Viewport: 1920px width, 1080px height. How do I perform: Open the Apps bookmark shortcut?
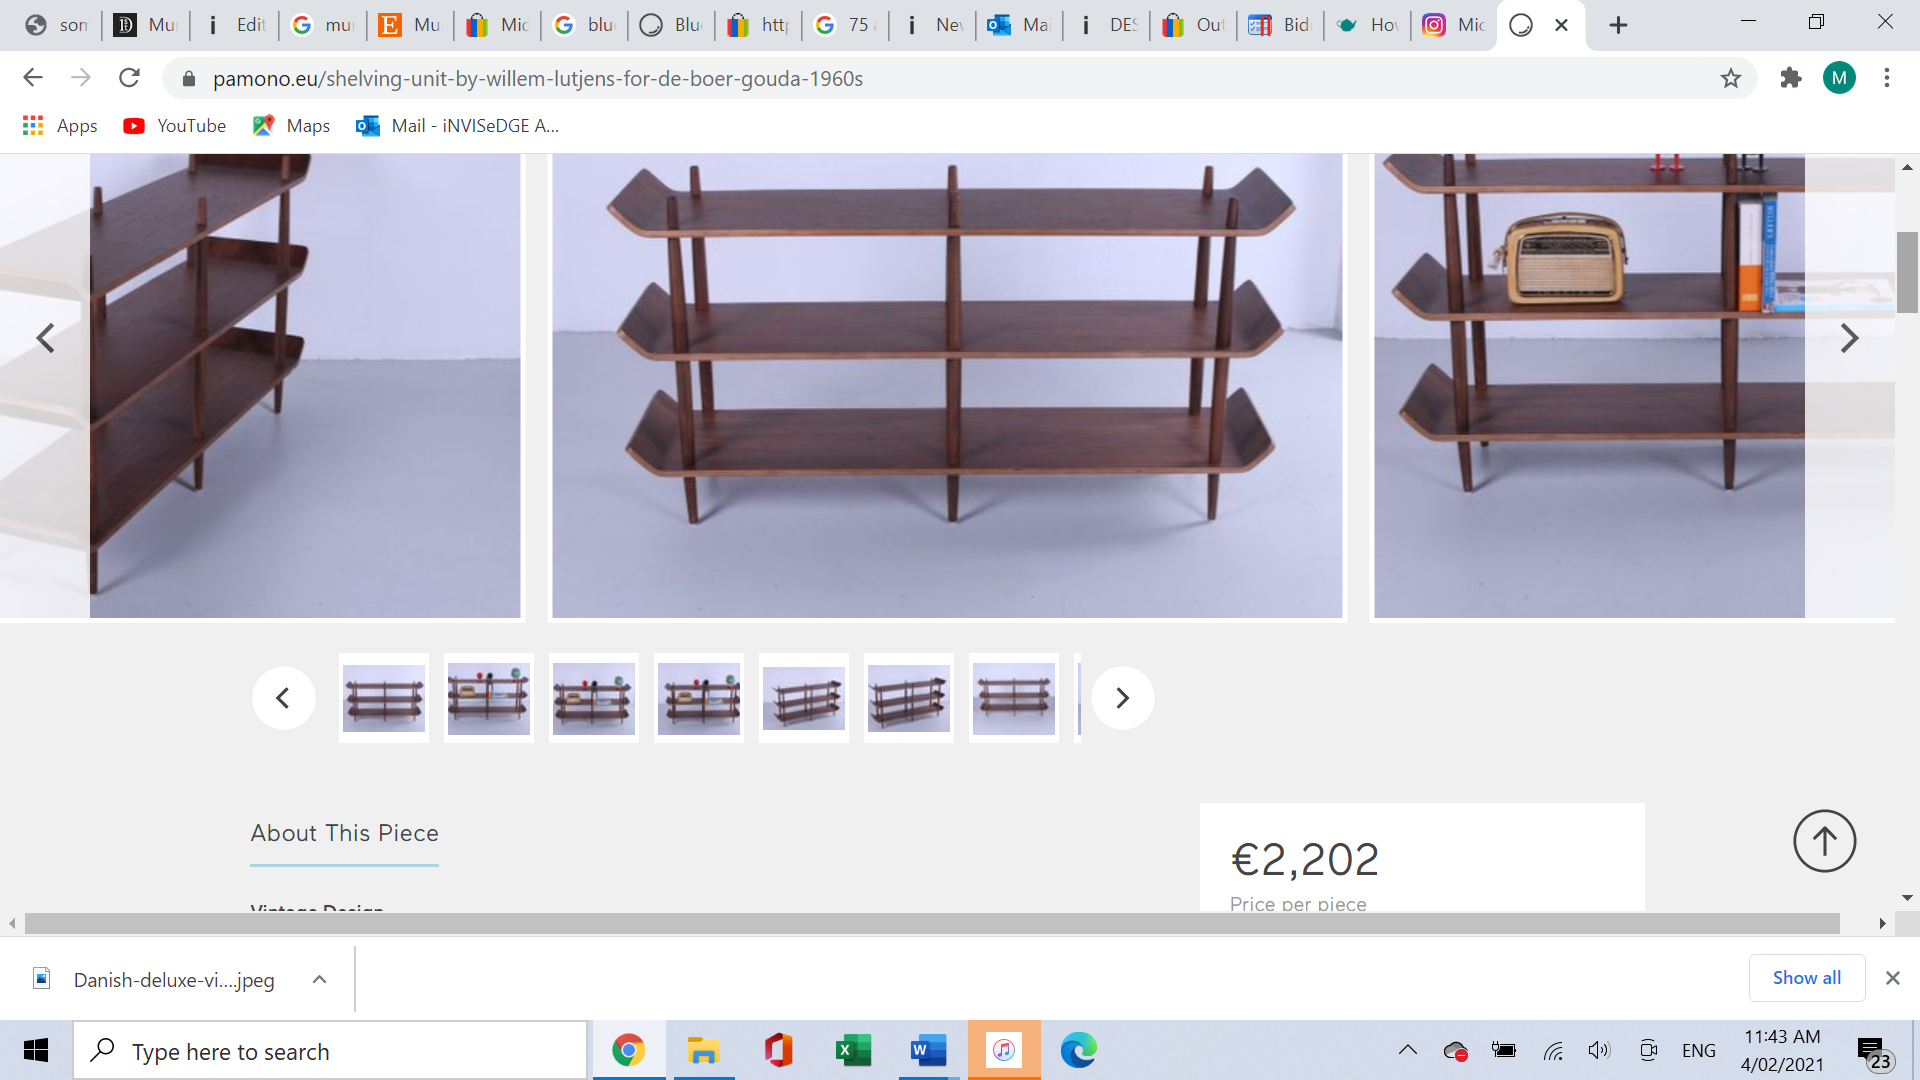60,126
